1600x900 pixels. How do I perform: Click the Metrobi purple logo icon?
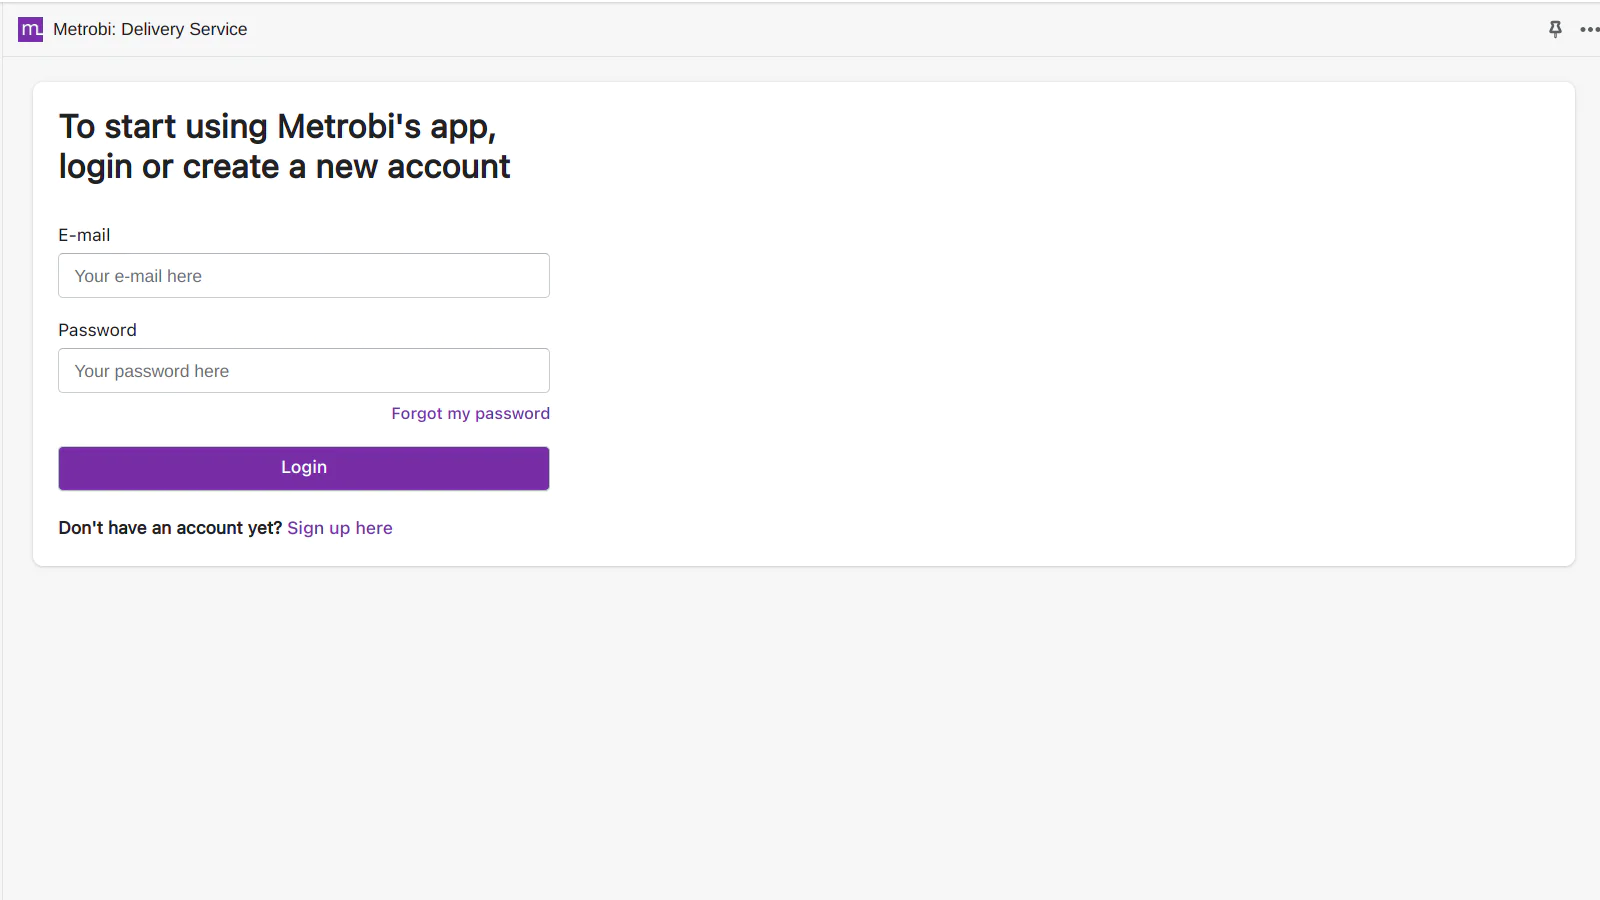coord(31,30)
